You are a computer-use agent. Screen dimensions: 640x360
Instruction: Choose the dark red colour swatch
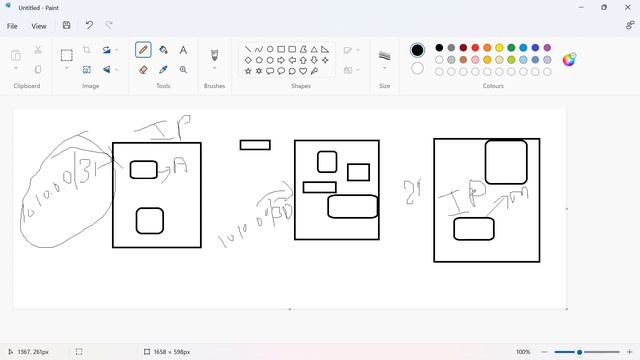click(x=463, y=48)
